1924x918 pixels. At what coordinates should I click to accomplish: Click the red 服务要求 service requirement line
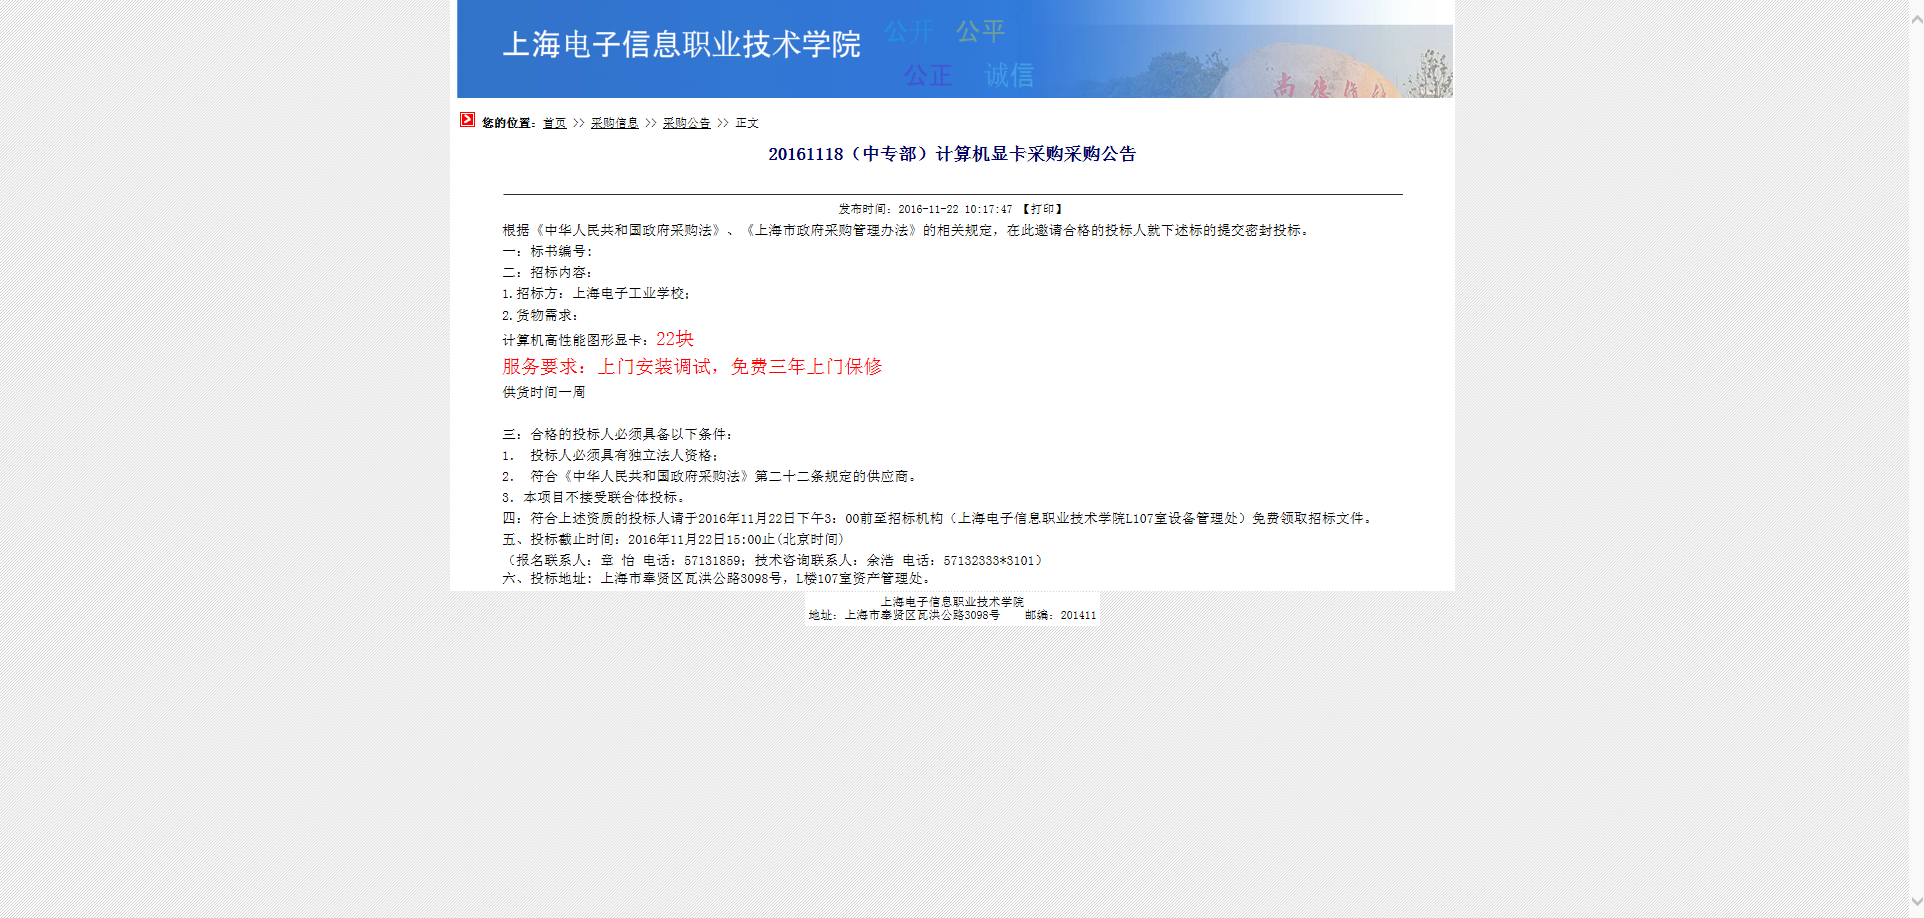(692, 367)
